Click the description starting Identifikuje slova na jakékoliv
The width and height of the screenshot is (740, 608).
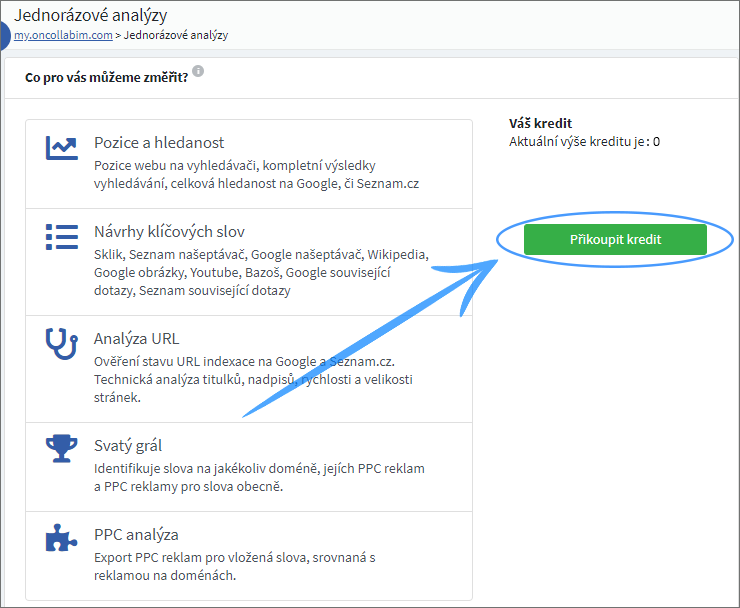pyautogui.click(x=259, y=477)
